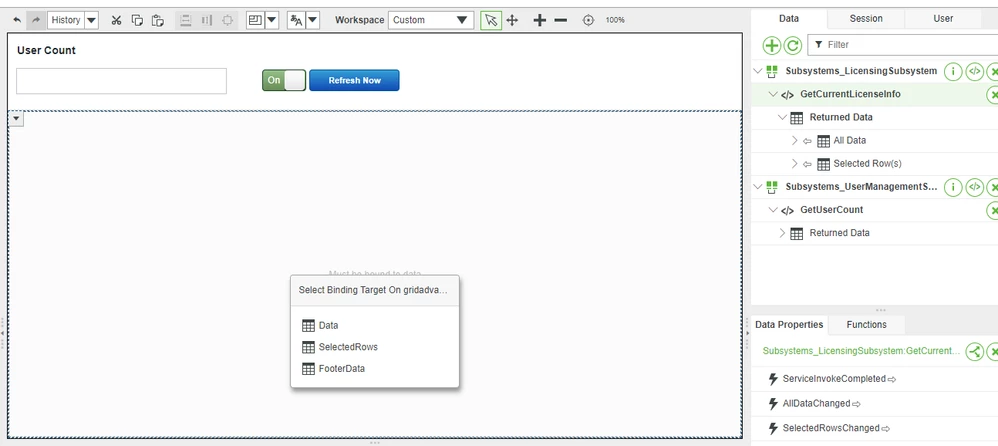The image size is (998, 446).
Task: Open the Data Properties tab
Action: 789,324
